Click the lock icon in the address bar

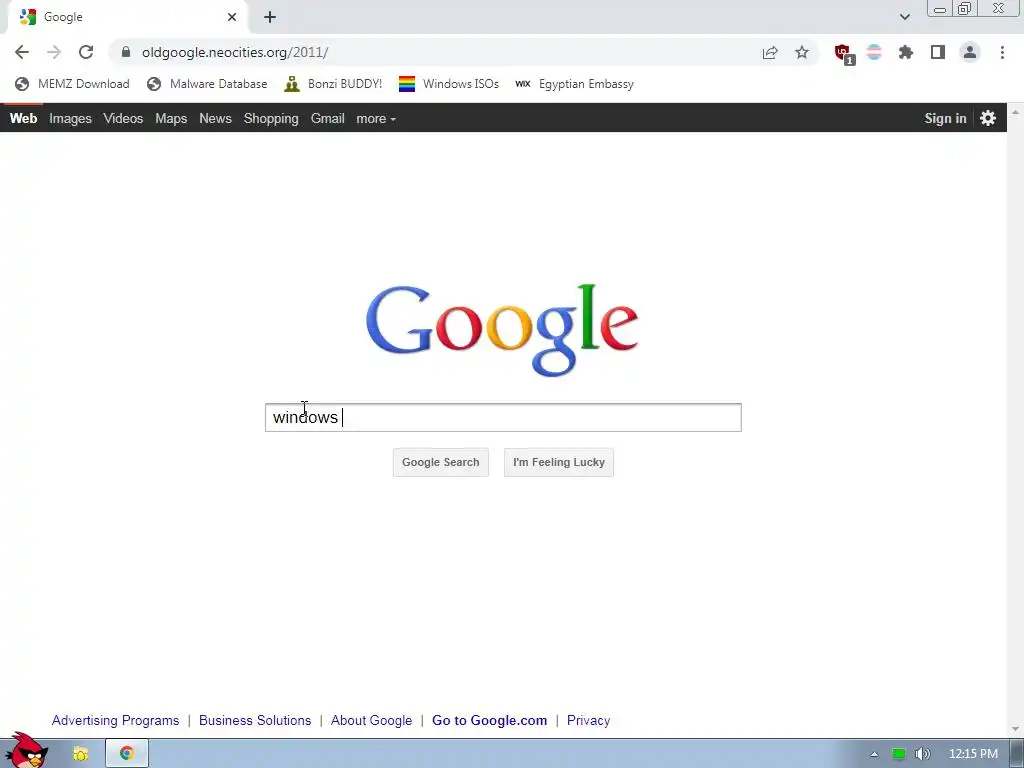[126, 52]
